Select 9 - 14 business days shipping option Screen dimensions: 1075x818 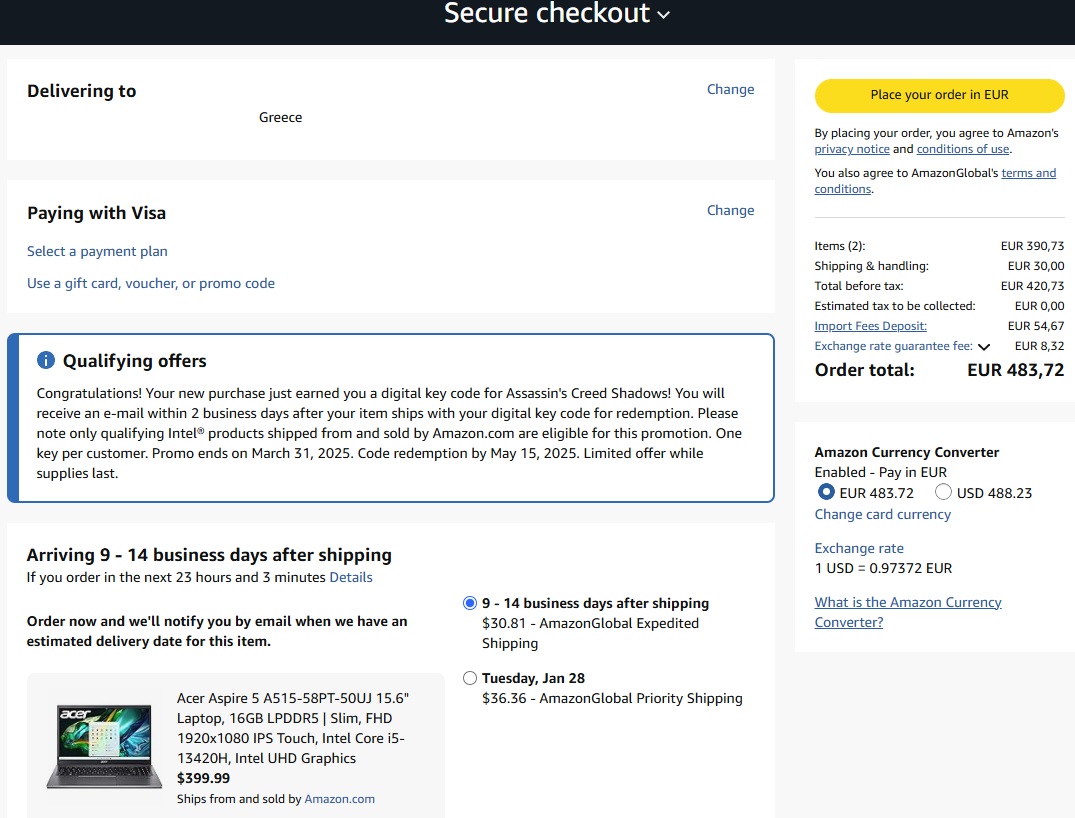470,603
